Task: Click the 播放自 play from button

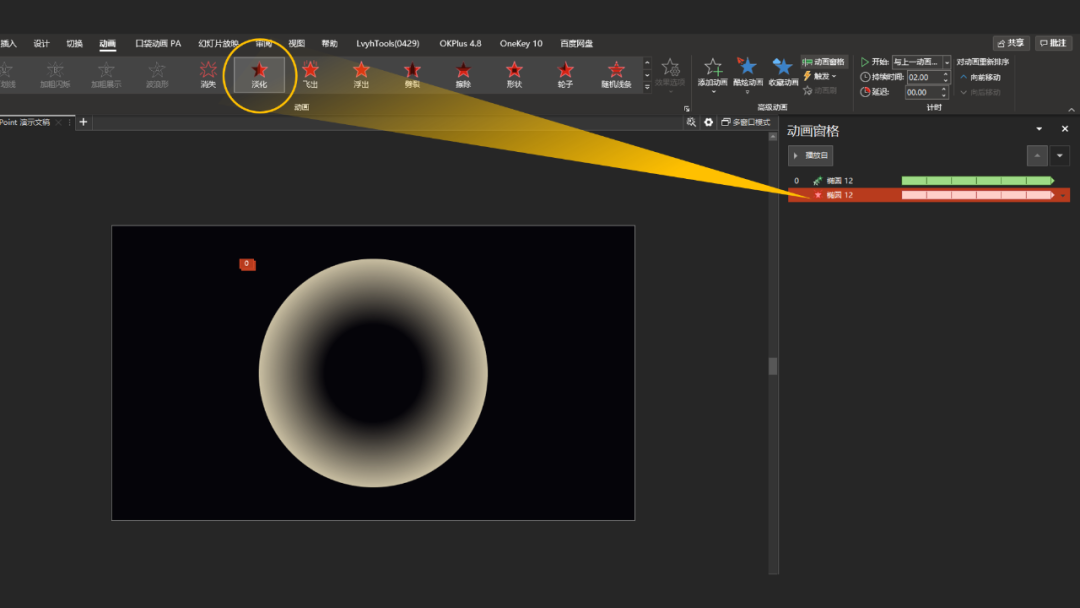Action: click(811, 156)
